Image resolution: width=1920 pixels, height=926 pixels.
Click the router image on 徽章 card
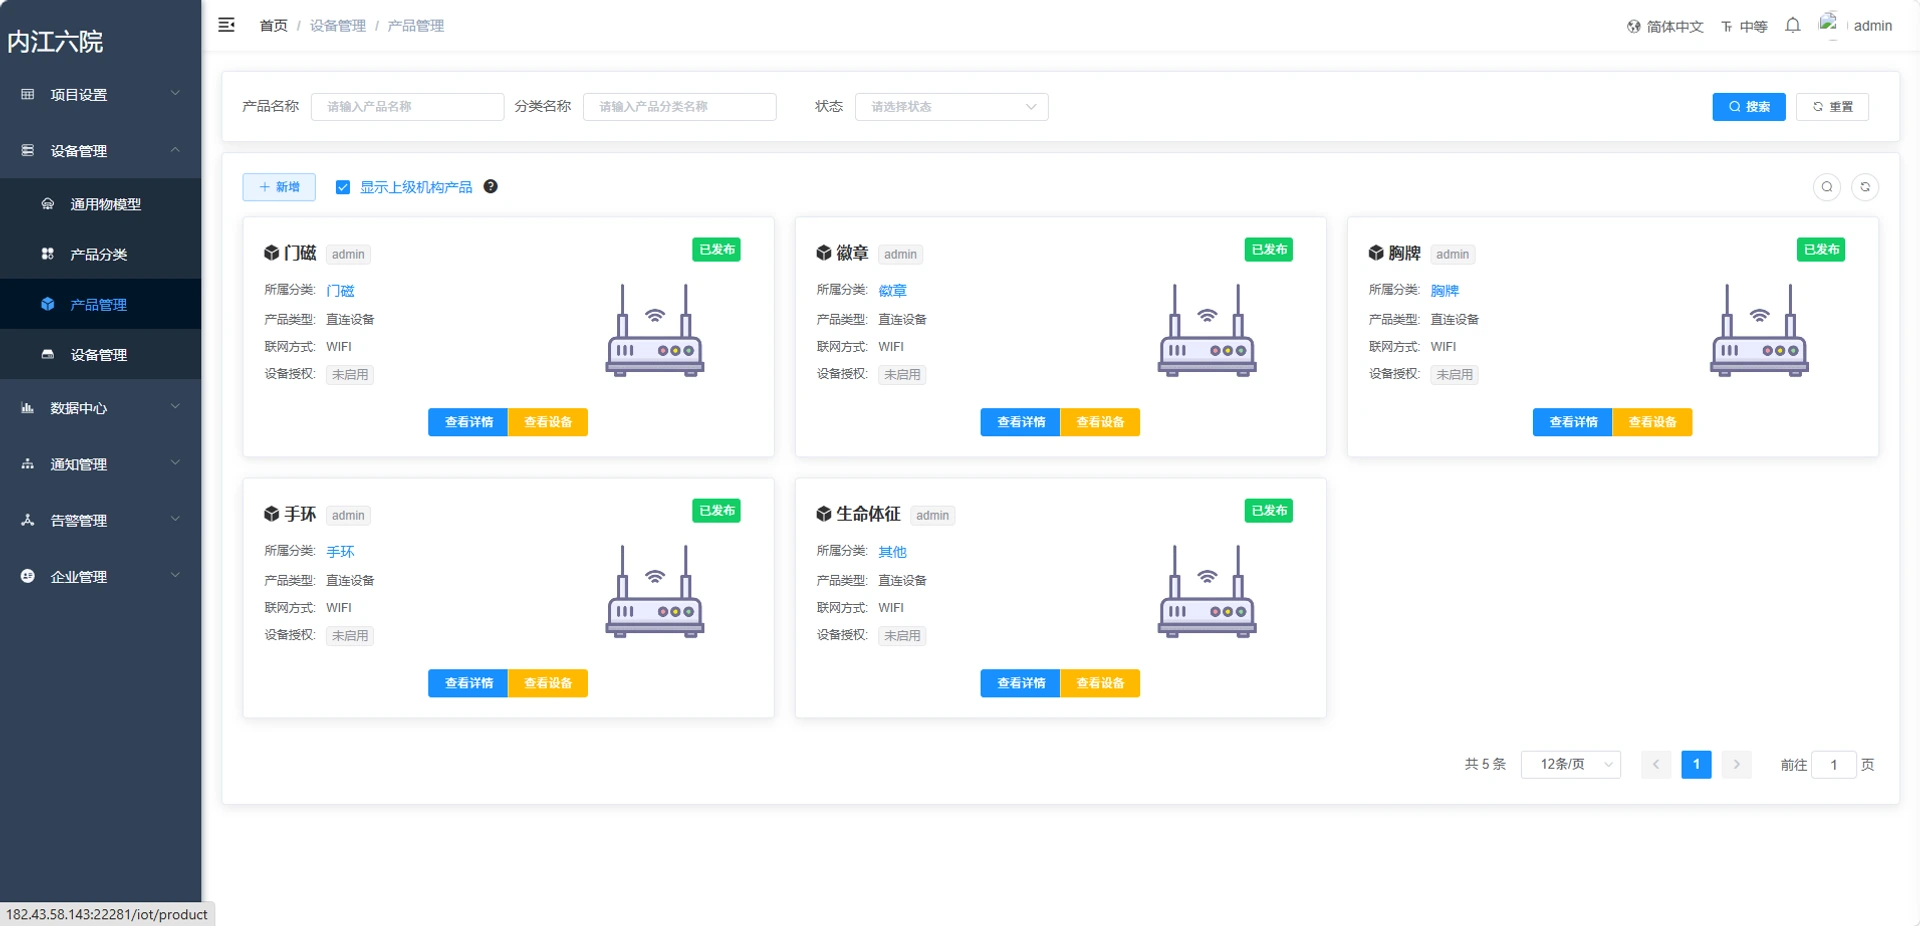click(x=1207, y=330)
